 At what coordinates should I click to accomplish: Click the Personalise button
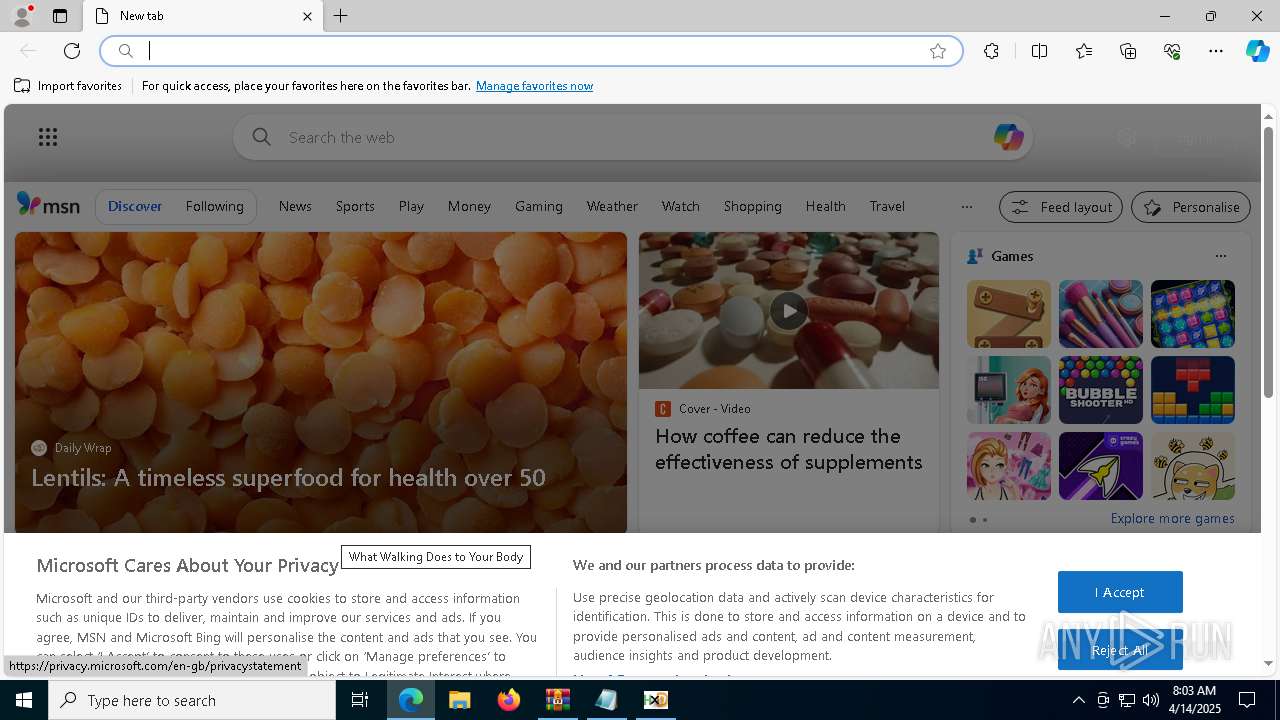point(1191,207)
